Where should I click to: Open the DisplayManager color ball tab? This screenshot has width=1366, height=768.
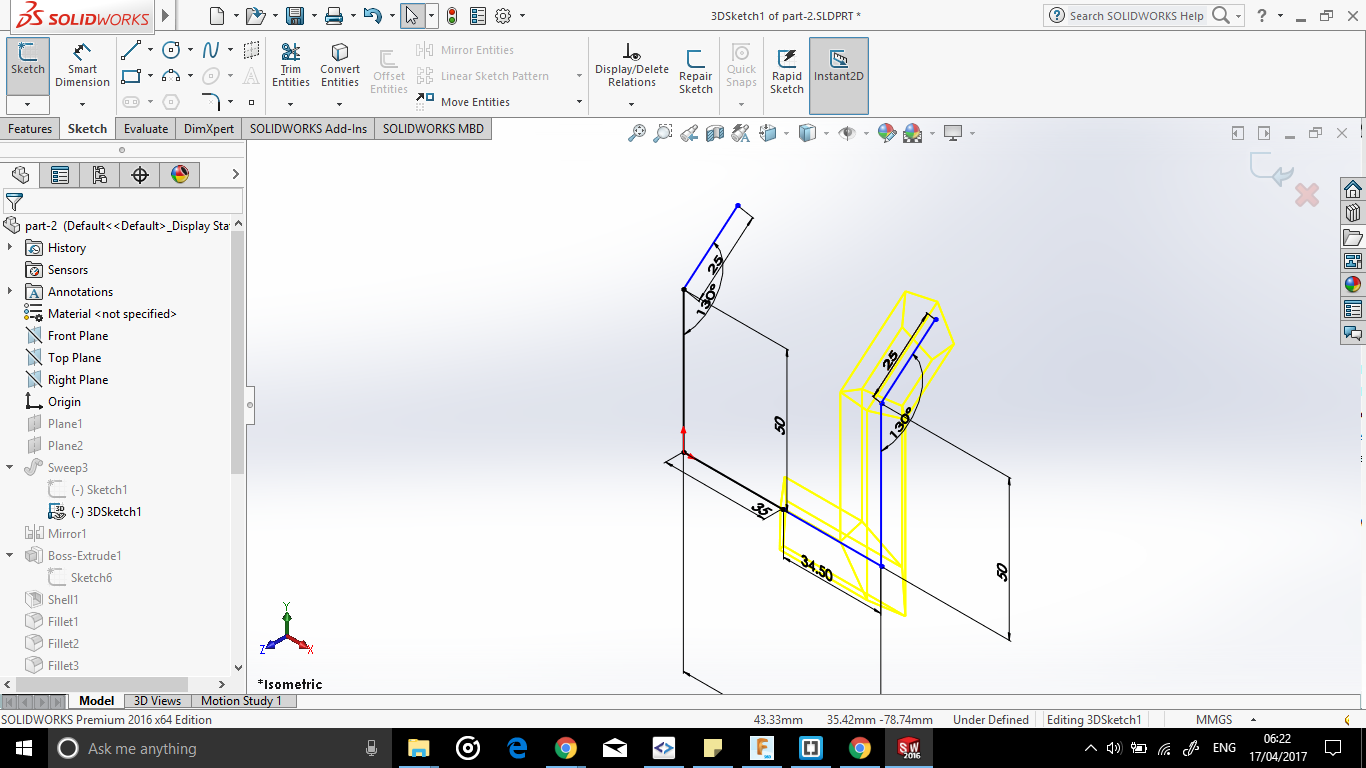tap(180, 175)
